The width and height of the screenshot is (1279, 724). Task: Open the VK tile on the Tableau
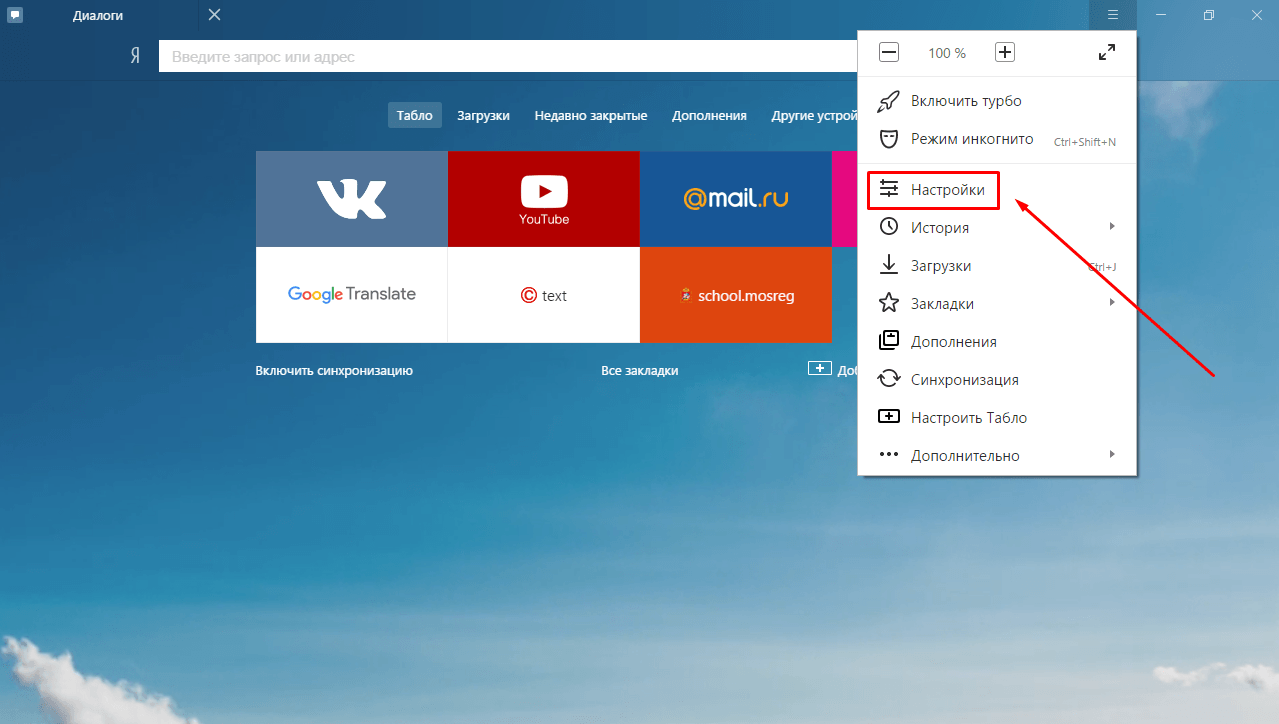(352, 199)
